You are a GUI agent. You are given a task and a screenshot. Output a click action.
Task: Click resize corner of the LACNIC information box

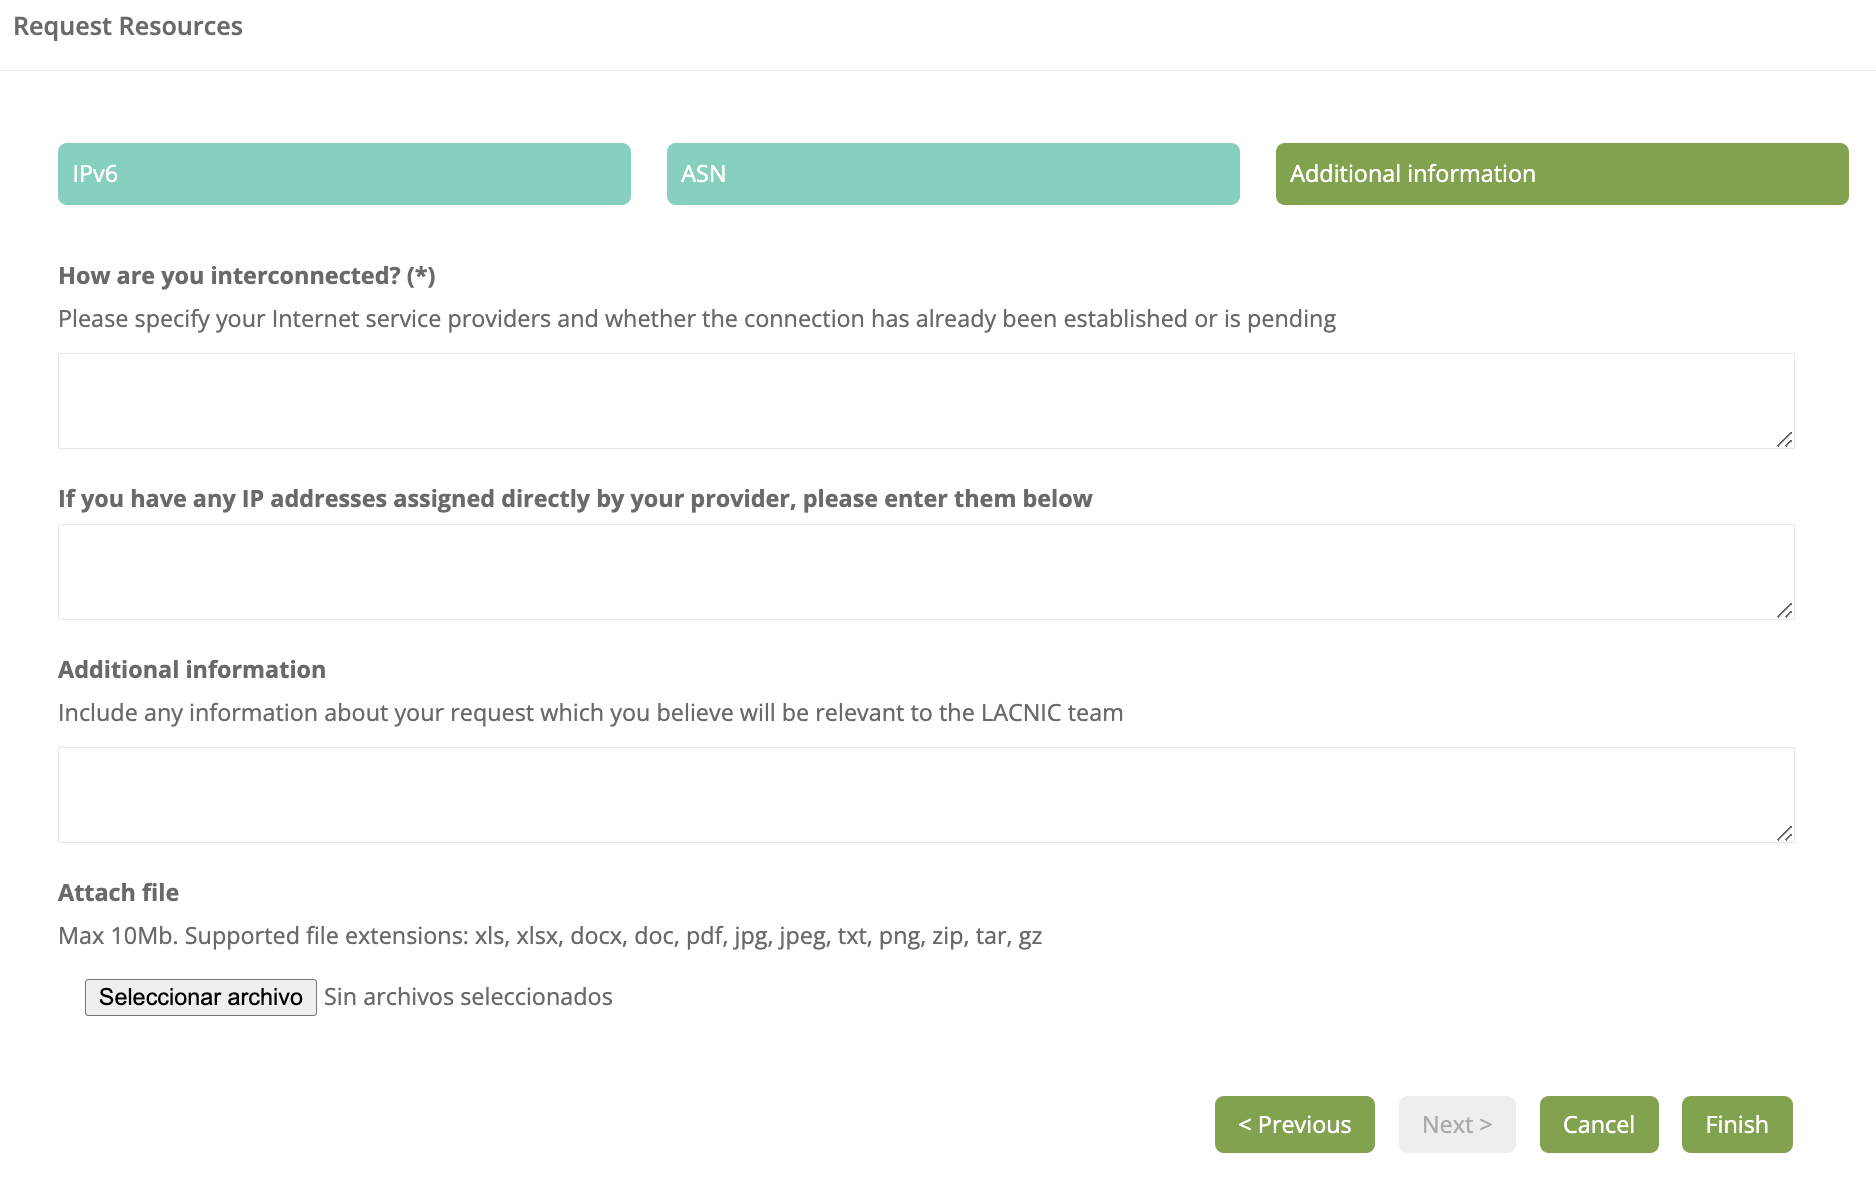[1784, 833]
